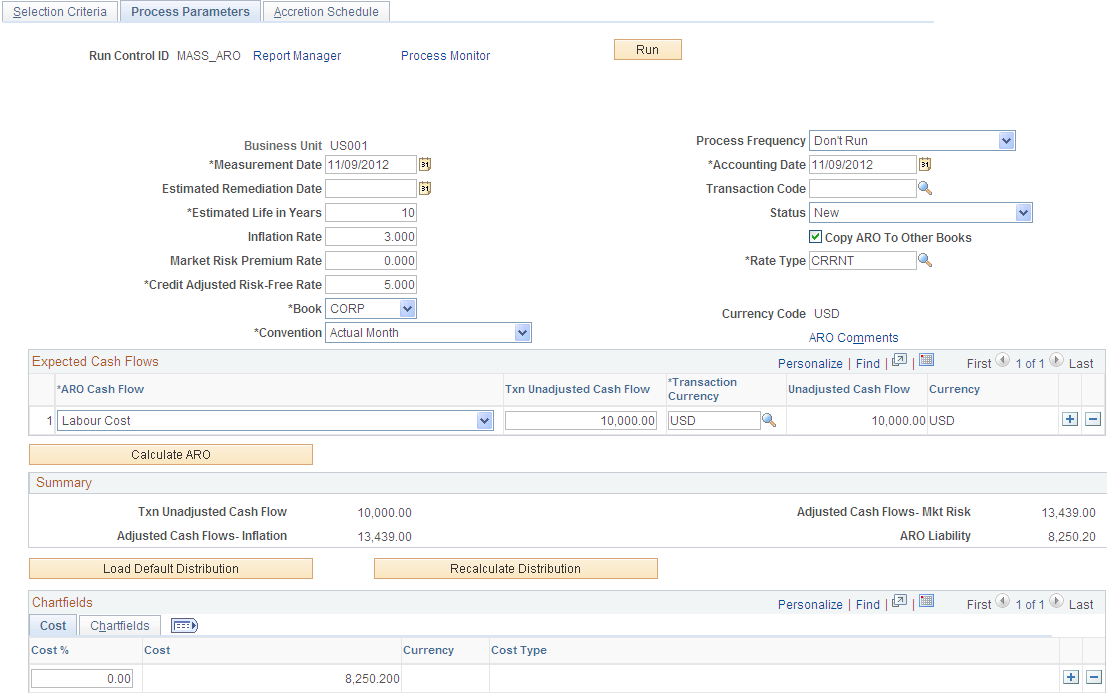
Task: Switch to Accretion Schedule tab
Action: 326,12
